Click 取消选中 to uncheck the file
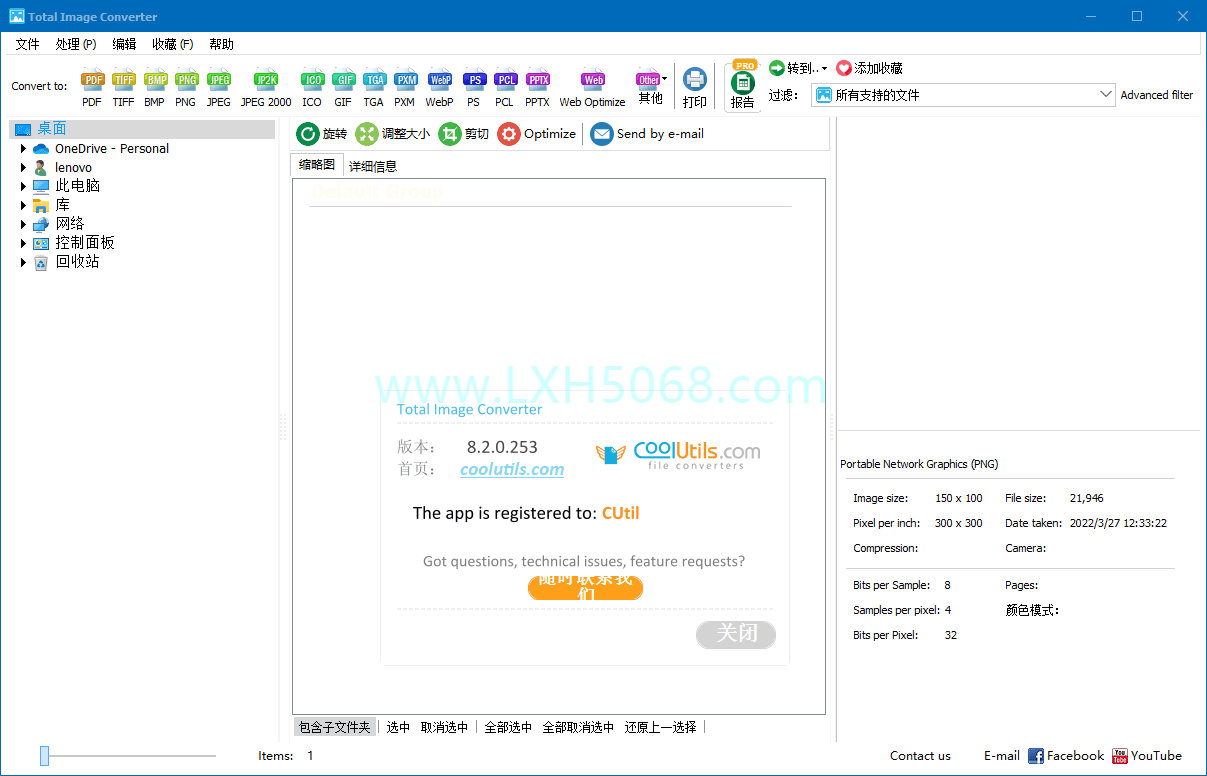The height and width of the screenshot is (776, 1207). (x=444, y=727)
